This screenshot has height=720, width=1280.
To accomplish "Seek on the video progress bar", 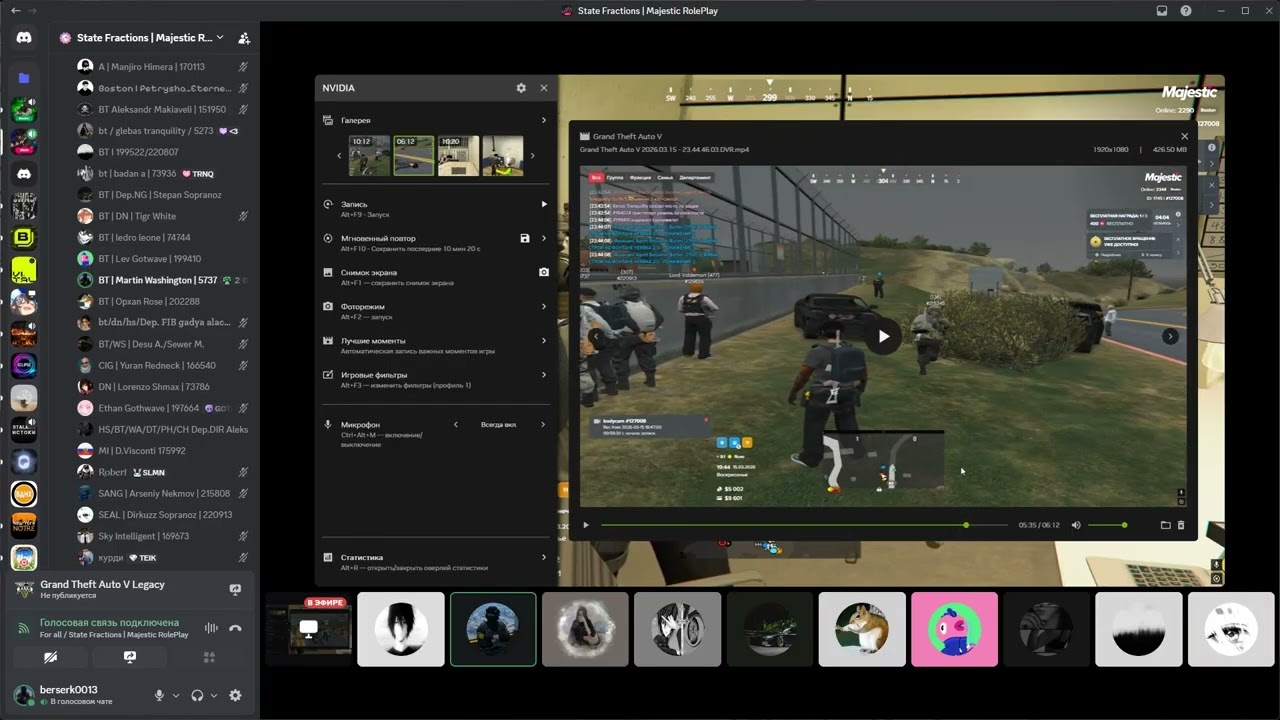I will point(804,525).
